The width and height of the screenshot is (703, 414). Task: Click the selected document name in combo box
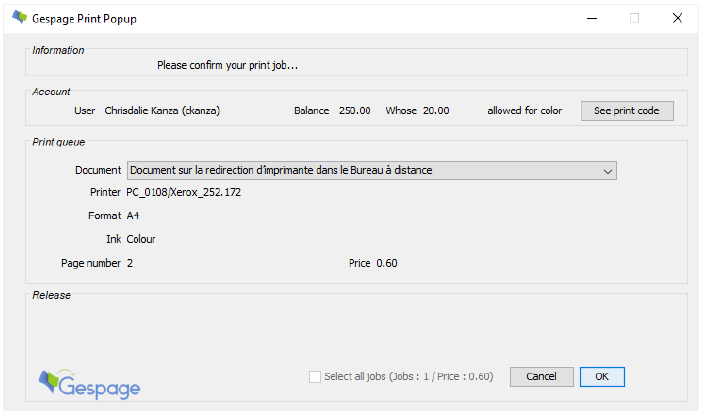[x=281, y=171]
